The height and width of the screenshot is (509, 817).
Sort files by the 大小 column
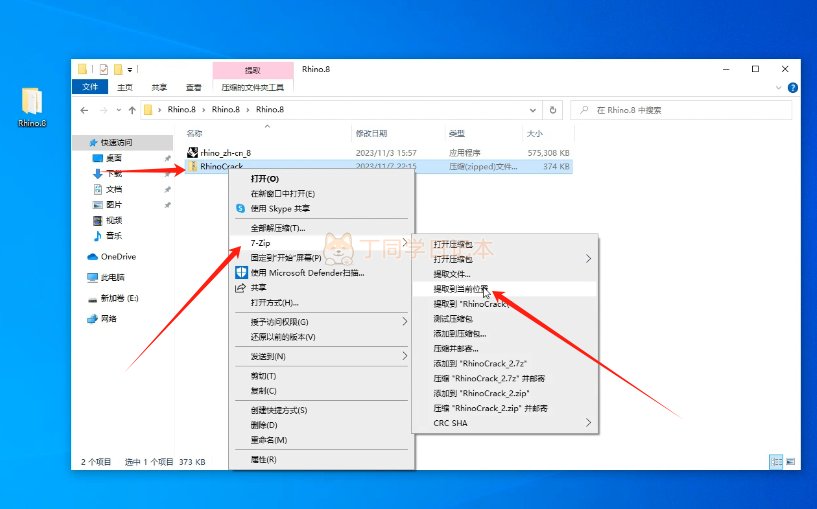click(x=535, y=133)
